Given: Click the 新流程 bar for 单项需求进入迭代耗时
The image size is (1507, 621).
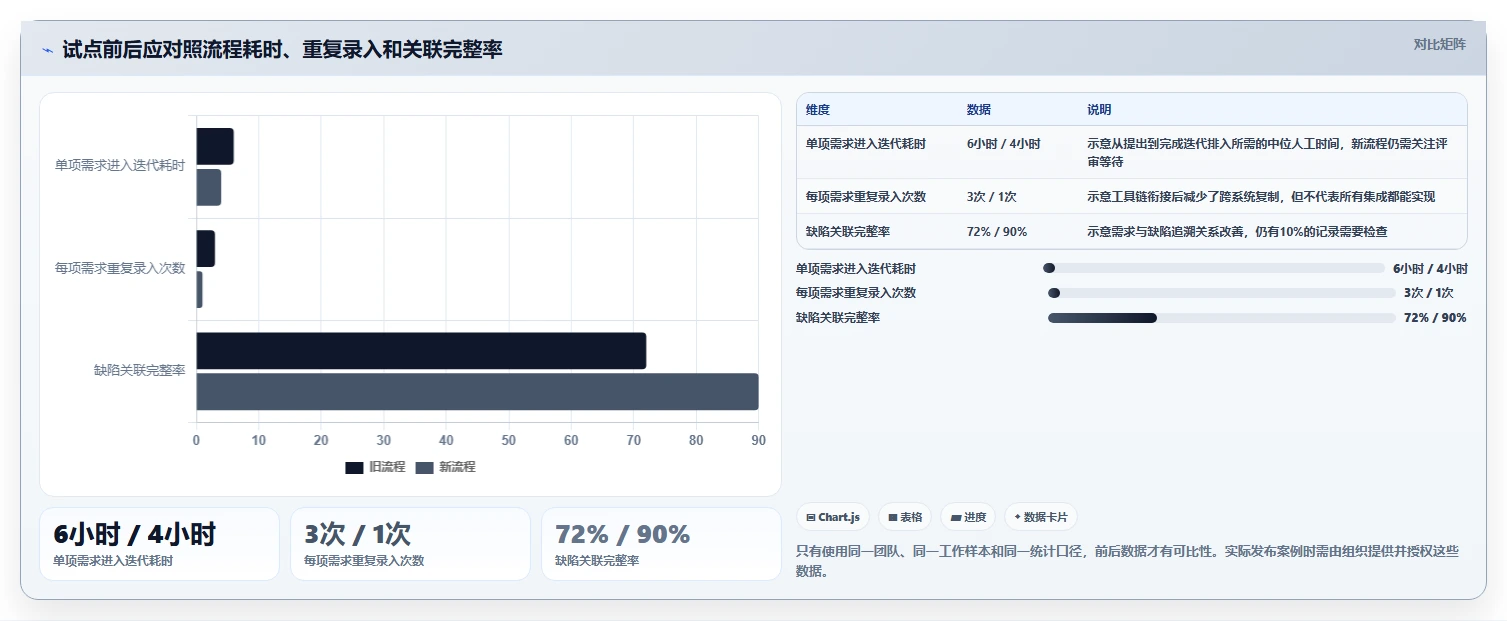Looking at the screenshot, I should tap(209, 187).
